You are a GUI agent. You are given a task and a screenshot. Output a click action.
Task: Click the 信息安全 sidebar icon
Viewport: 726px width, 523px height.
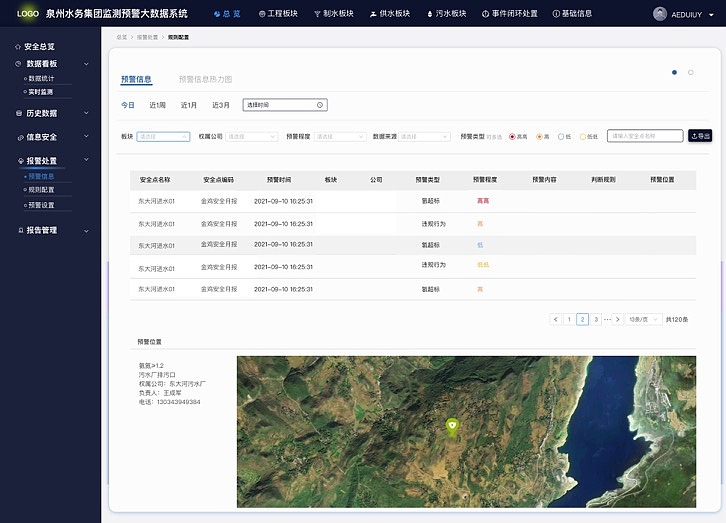point(20,137)
